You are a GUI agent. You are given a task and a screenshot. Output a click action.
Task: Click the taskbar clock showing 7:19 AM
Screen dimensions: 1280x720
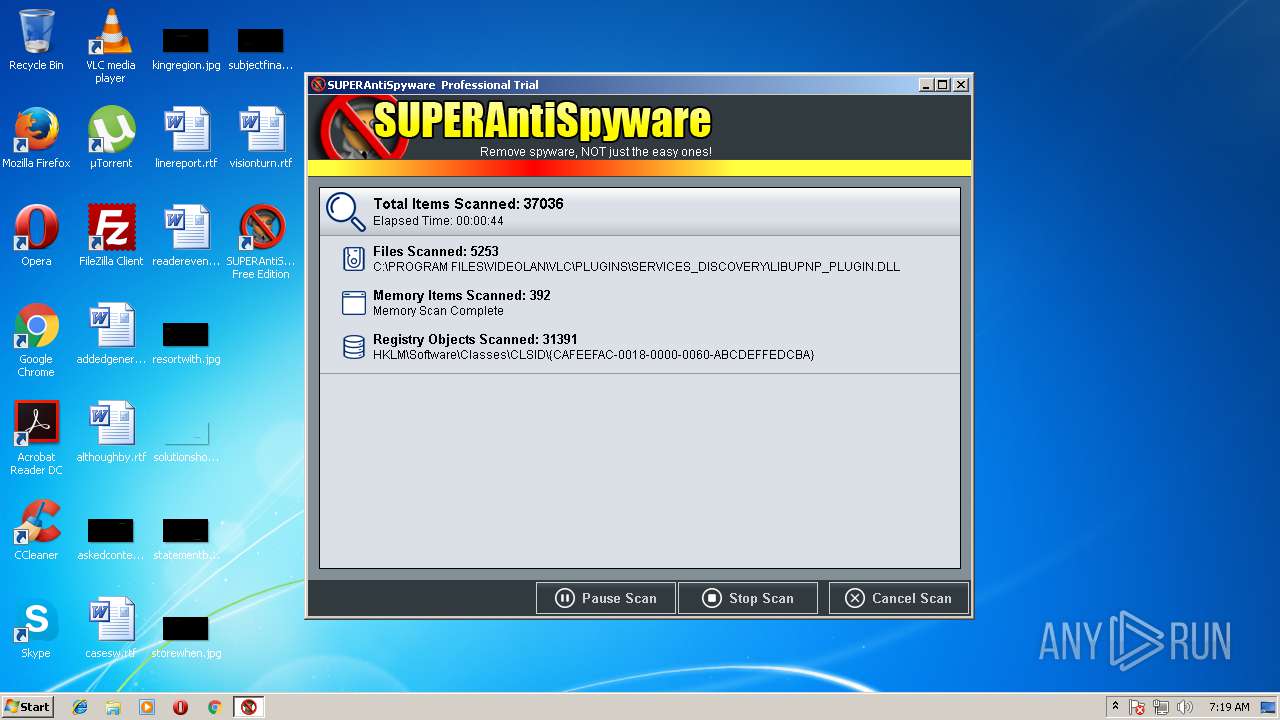(1229, 707)
